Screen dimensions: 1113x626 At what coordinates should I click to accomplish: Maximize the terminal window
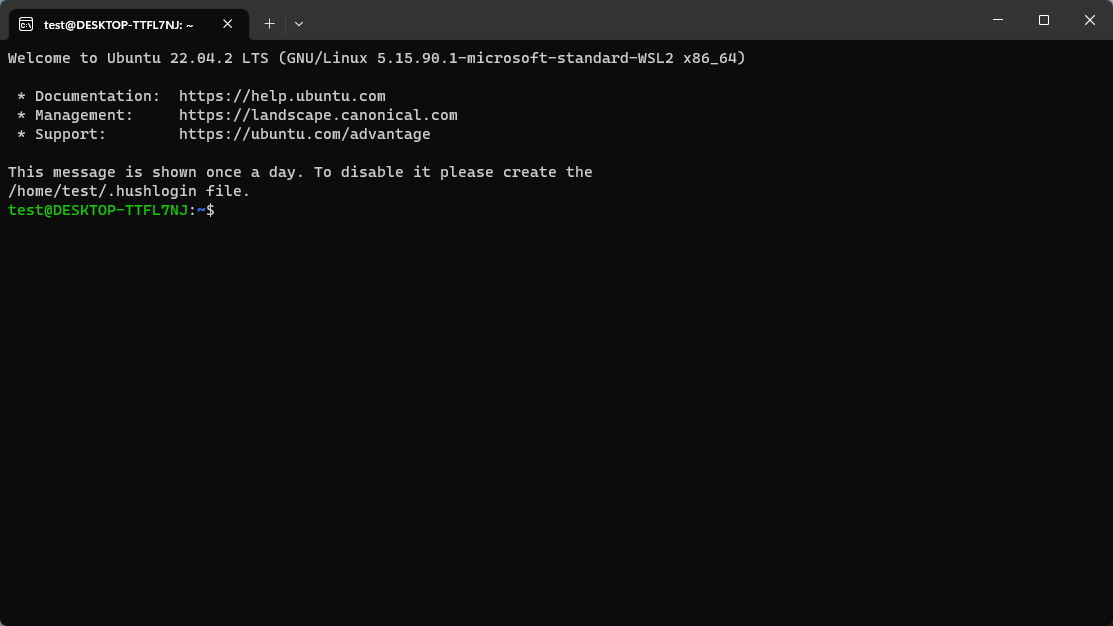(1043, 20)
